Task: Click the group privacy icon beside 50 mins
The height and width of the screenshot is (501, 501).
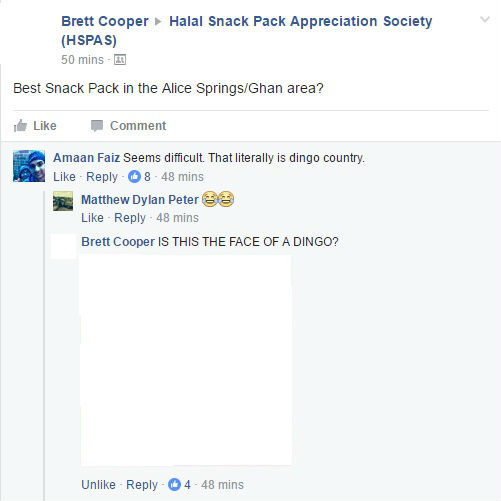Action: click(120, 60)
